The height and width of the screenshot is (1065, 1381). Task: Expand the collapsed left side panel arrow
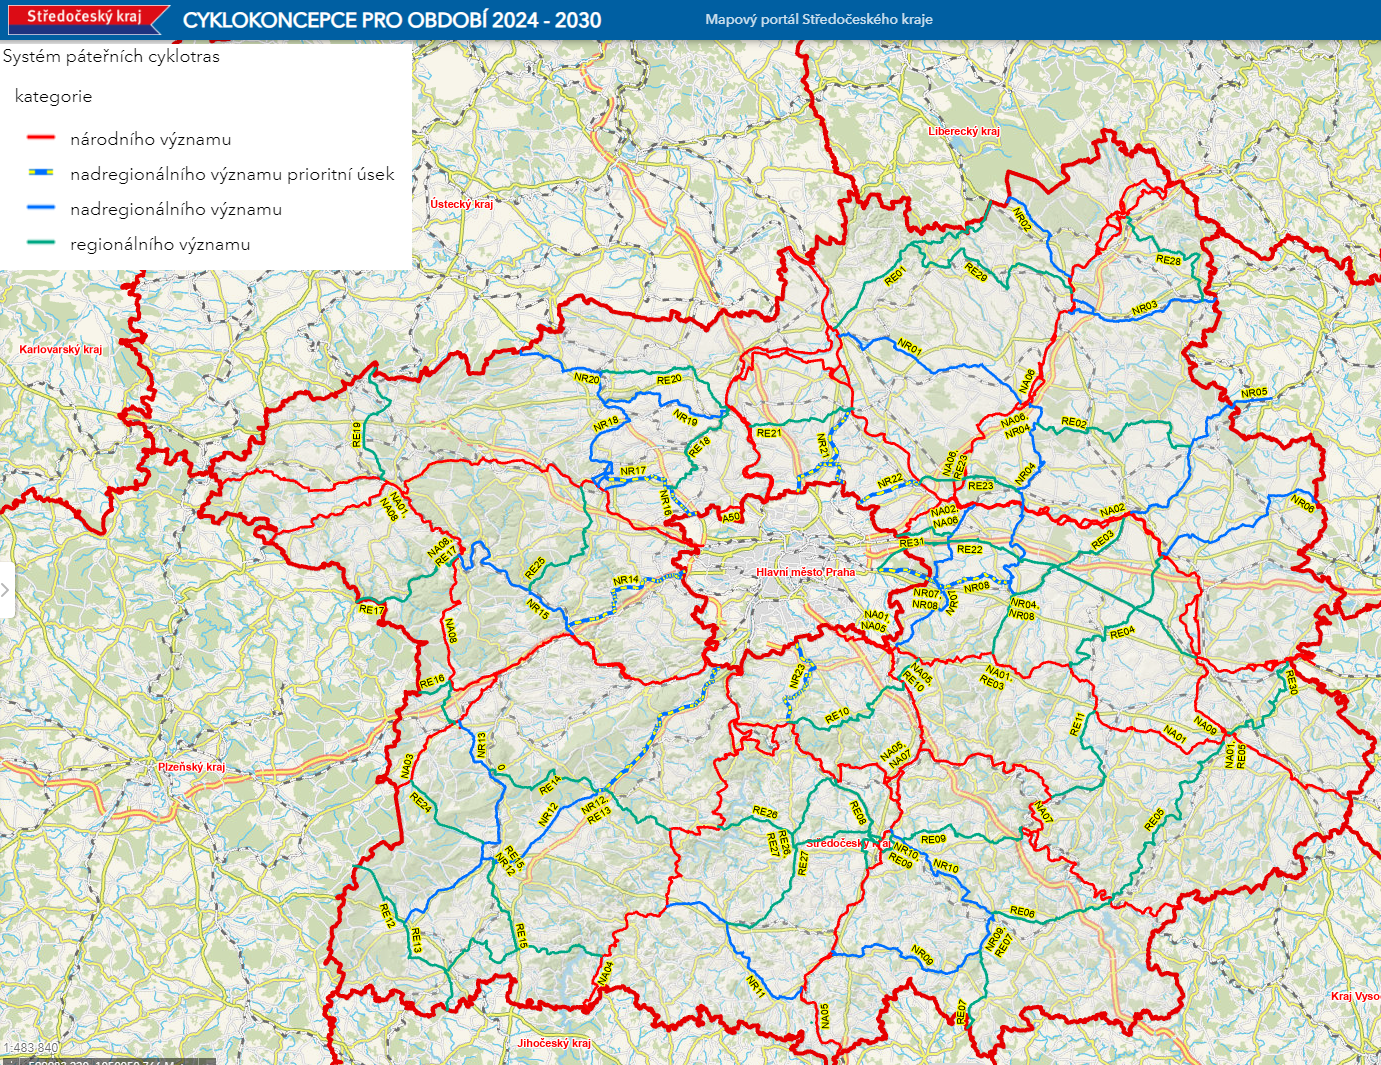tap(6, 590)
